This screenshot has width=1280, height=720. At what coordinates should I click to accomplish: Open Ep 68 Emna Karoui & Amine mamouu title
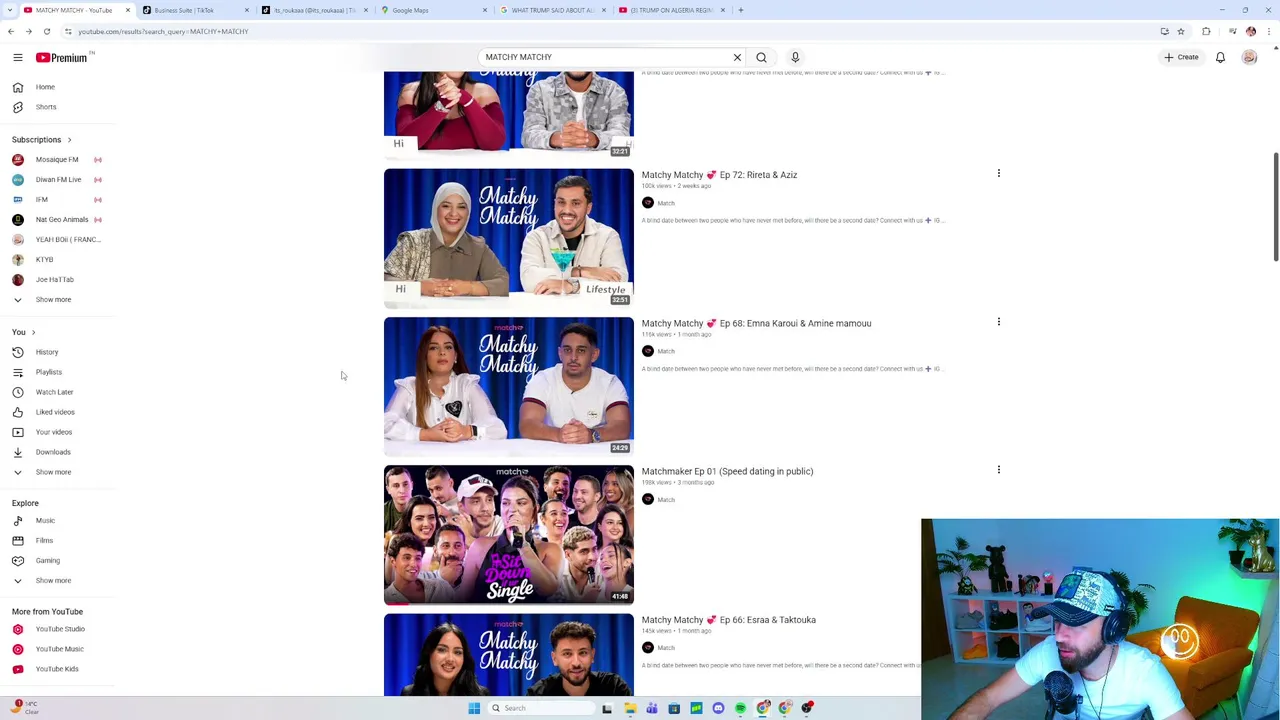(756, 323)
